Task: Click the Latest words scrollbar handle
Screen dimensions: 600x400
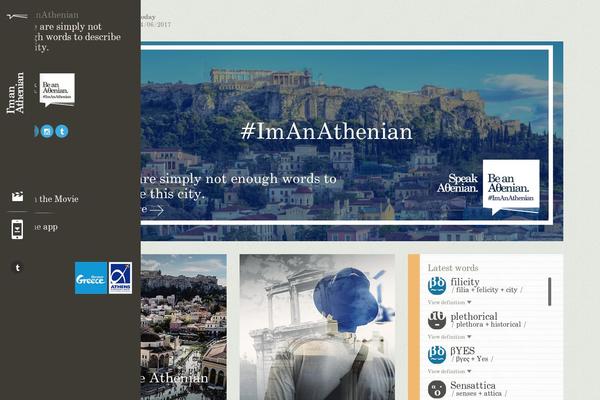Action: click(550, 292)
